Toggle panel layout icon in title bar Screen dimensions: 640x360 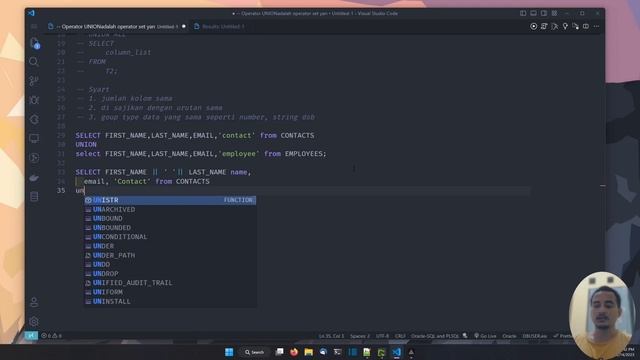pos(533,13)
